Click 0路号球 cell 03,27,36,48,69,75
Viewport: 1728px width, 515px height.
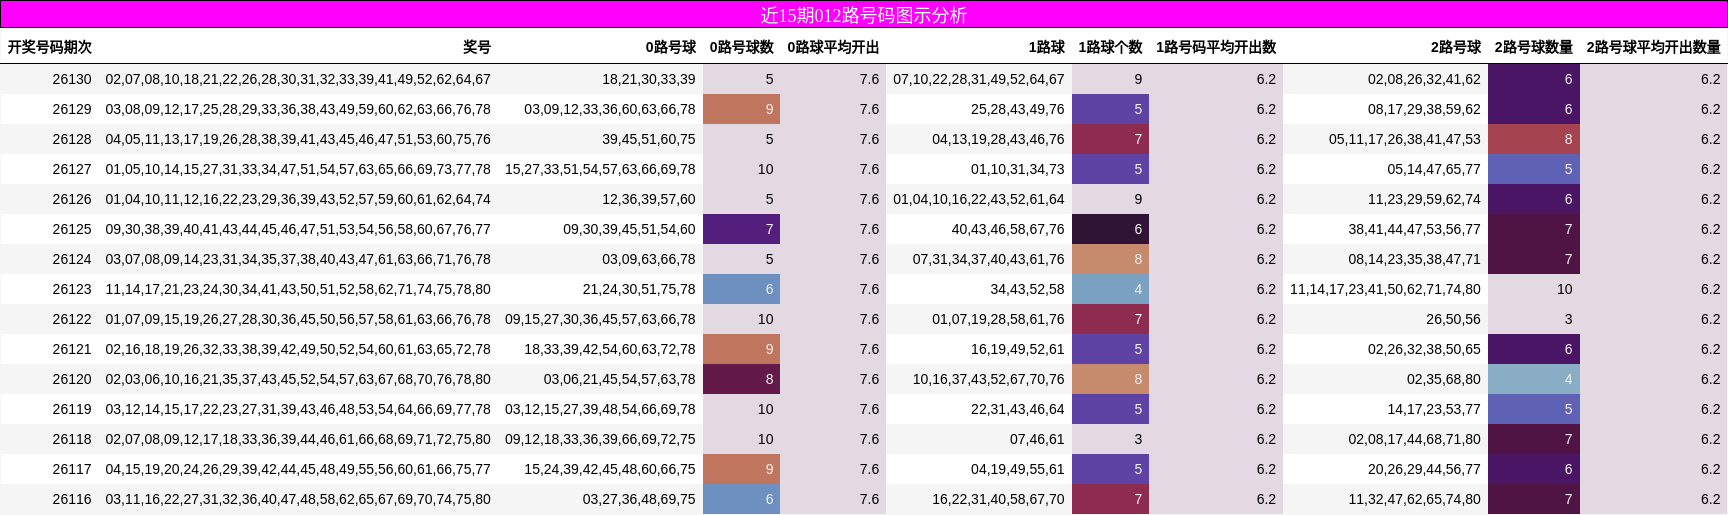[639, 499]
